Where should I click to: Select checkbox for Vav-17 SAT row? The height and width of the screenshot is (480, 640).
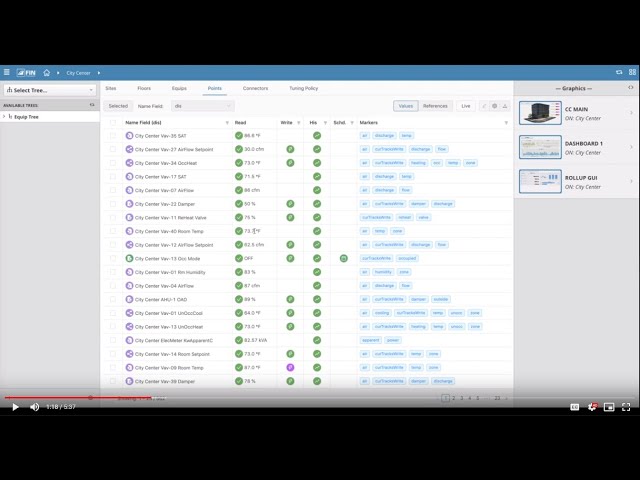point(113,177)
